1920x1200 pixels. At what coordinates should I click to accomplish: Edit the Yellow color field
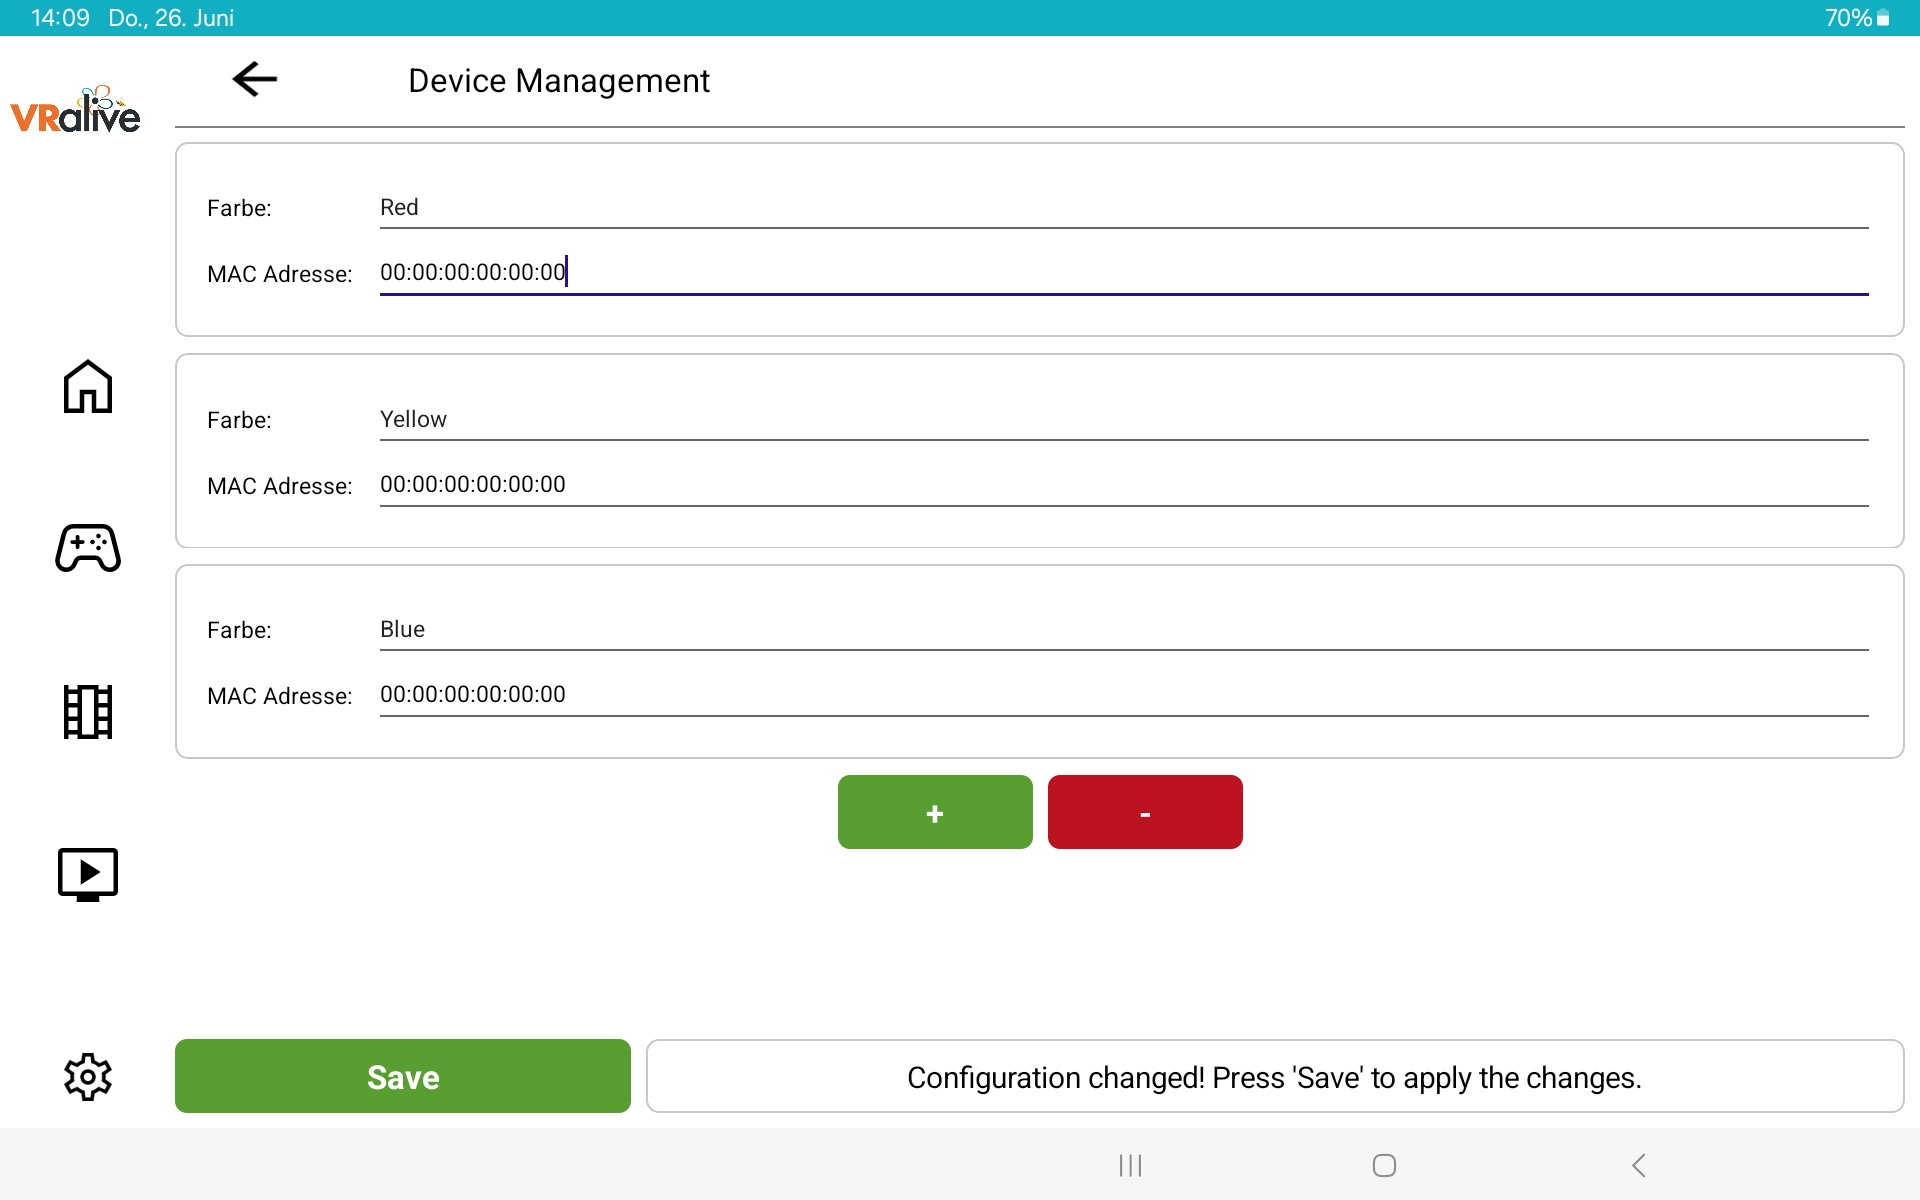pos(1123,420)
